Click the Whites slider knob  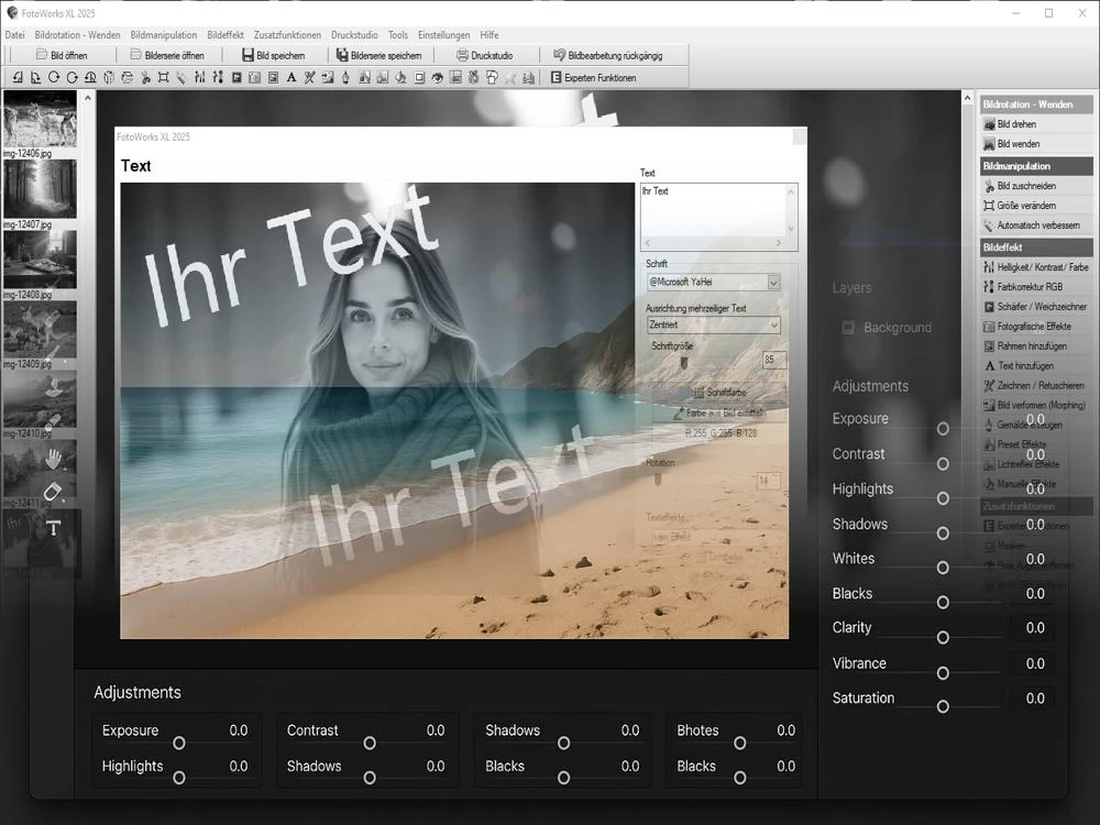pos(943,568)
